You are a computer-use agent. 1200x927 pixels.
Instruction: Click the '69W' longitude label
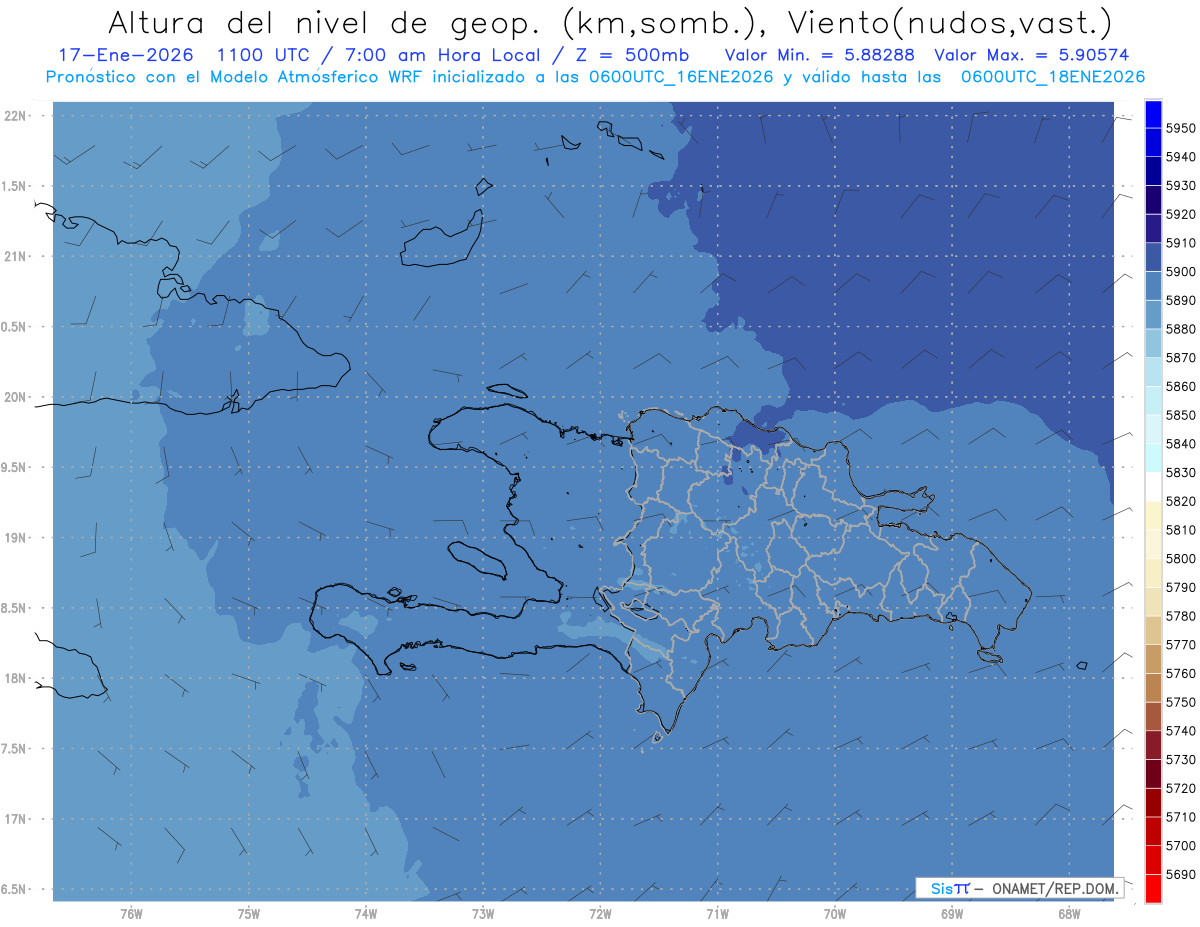point(951,913)
